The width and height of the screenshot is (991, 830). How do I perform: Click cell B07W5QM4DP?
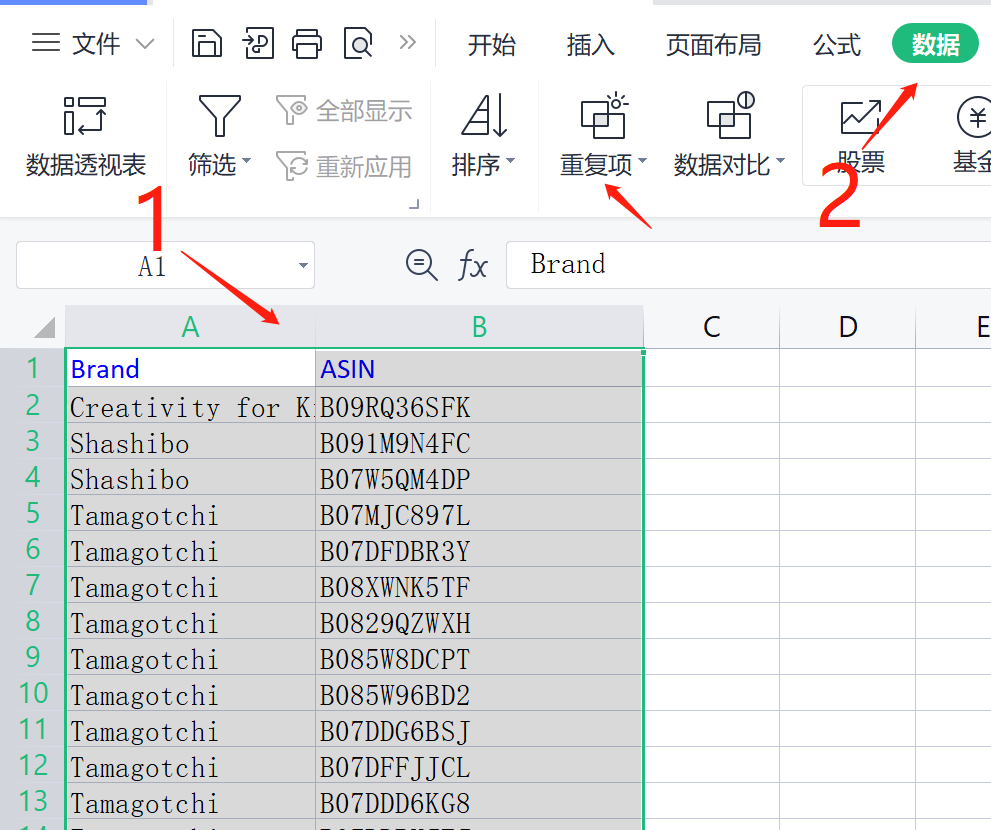pyautogui.click(x=479, y=477)
